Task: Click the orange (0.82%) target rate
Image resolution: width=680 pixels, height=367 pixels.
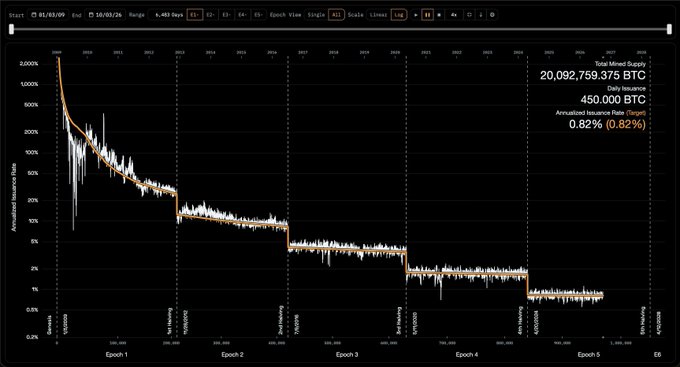Action: coord(625,124)
